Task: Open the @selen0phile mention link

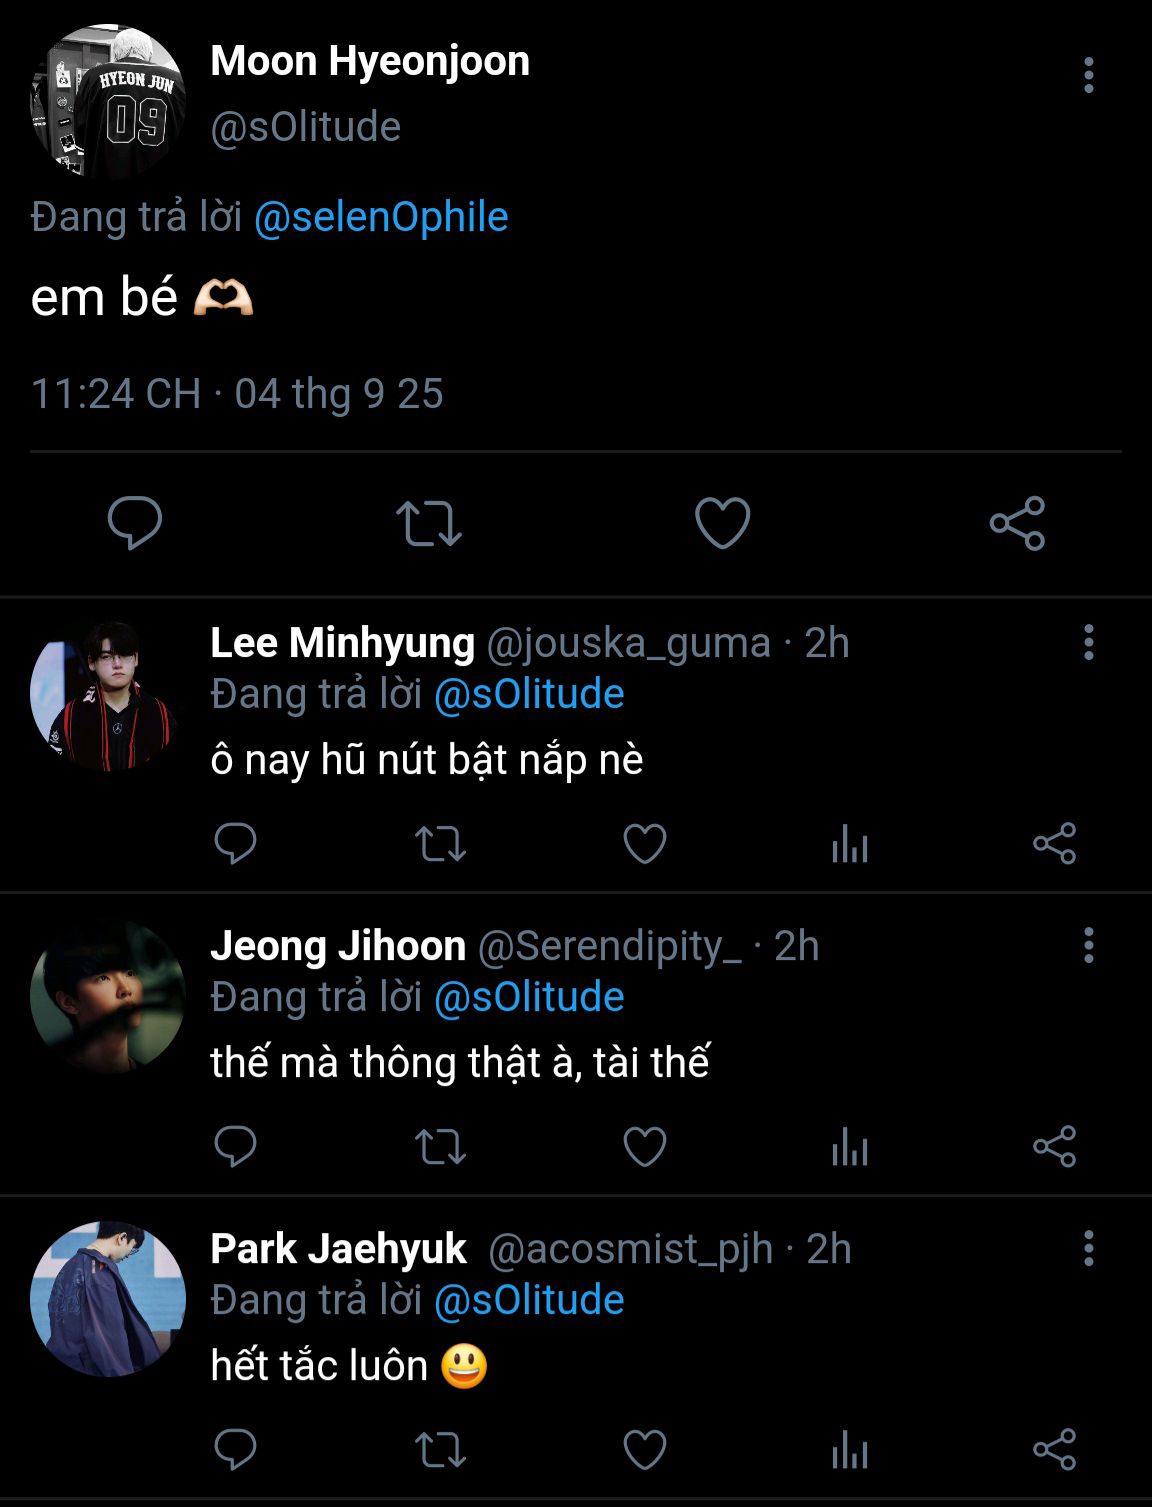Action: click(x=381, y=217)
